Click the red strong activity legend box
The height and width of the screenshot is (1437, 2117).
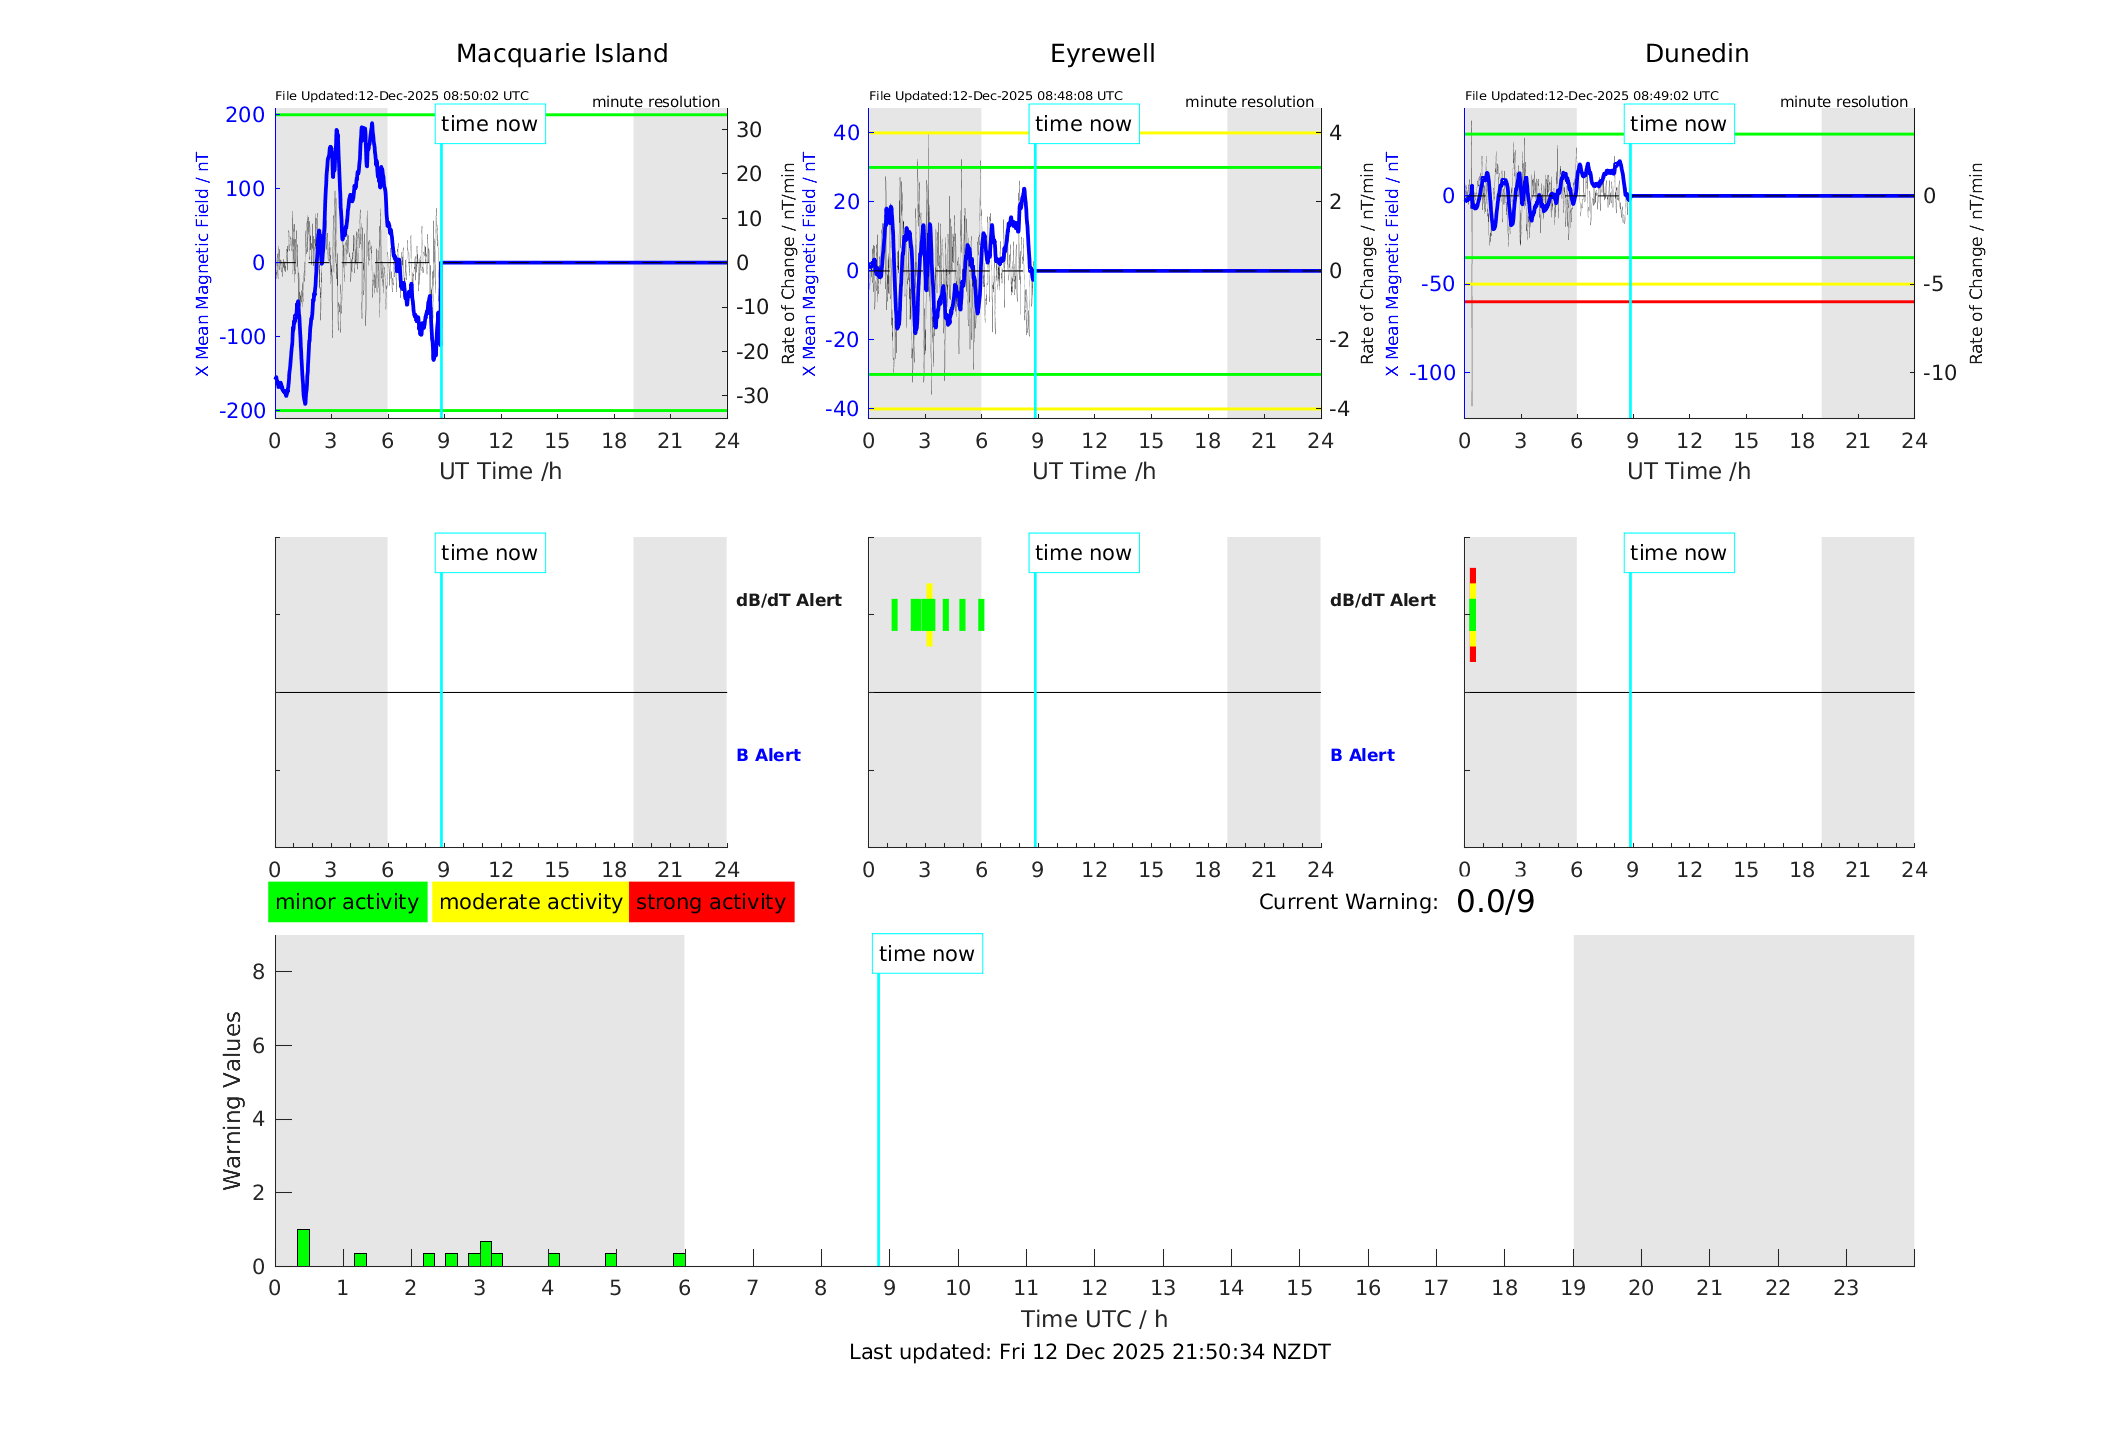coord(711,902)
